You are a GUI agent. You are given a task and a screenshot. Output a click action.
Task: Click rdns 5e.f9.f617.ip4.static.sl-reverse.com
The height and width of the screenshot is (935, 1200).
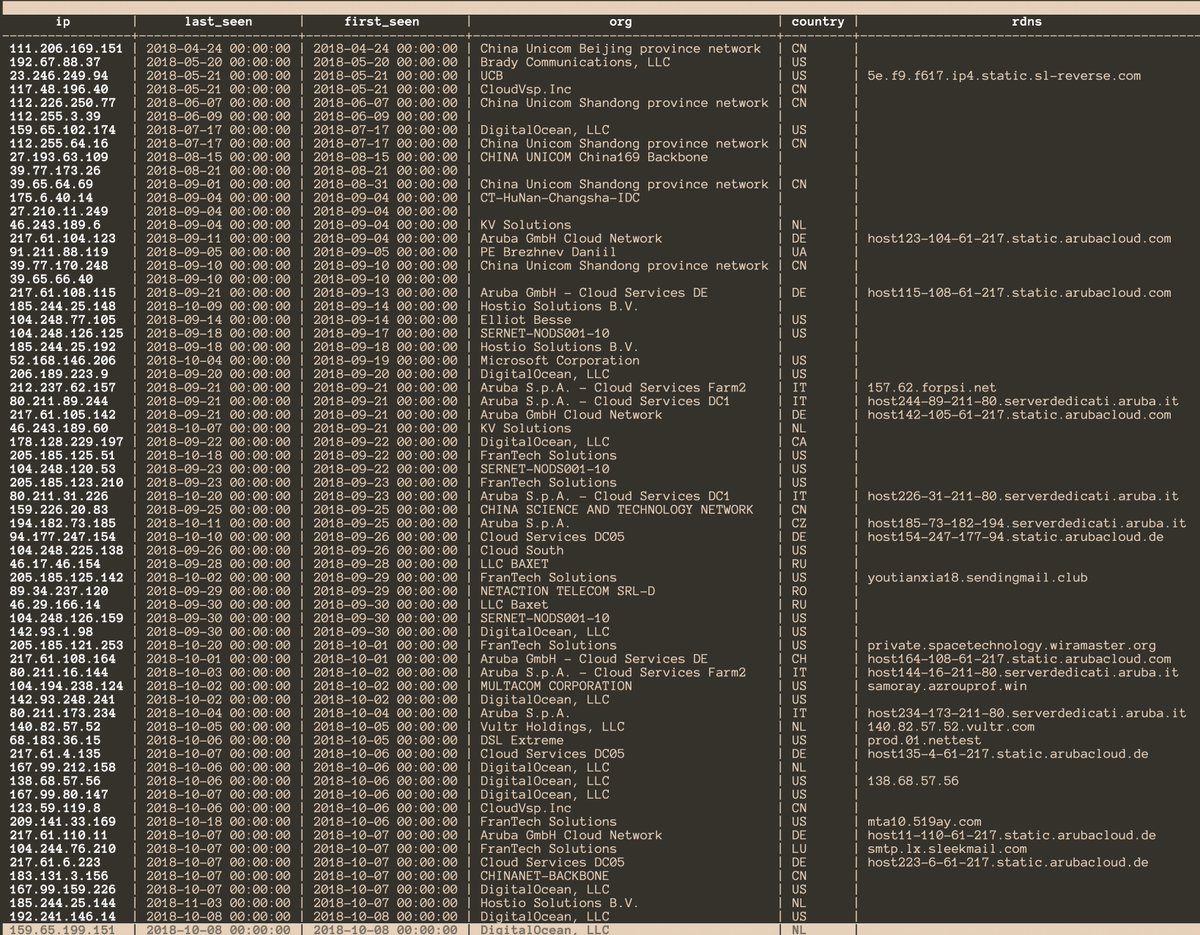1004,75
